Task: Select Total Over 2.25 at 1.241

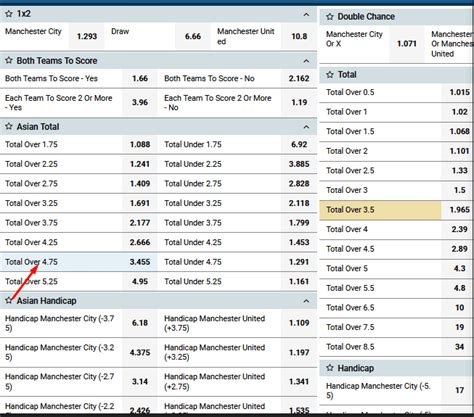Action: 140,164
